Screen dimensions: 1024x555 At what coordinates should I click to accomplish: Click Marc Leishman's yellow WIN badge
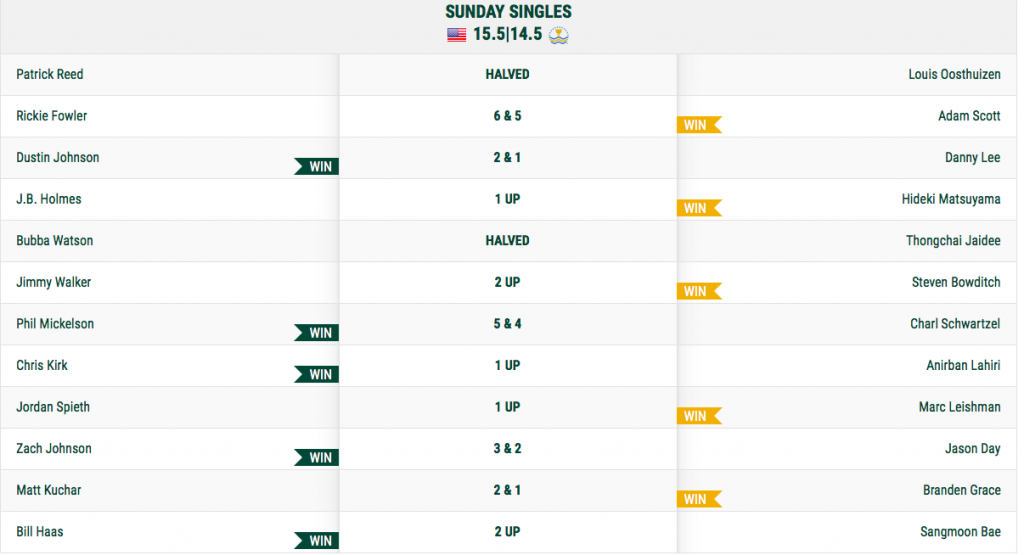[x=699, y=416]
